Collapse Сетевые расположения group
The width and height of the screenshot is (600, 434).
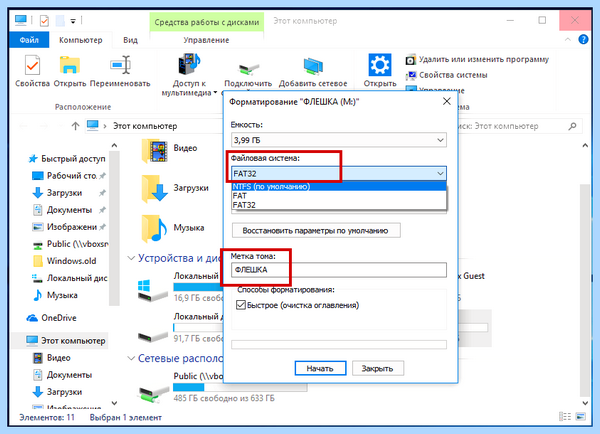pyautogui.click(x=131, y=358)
